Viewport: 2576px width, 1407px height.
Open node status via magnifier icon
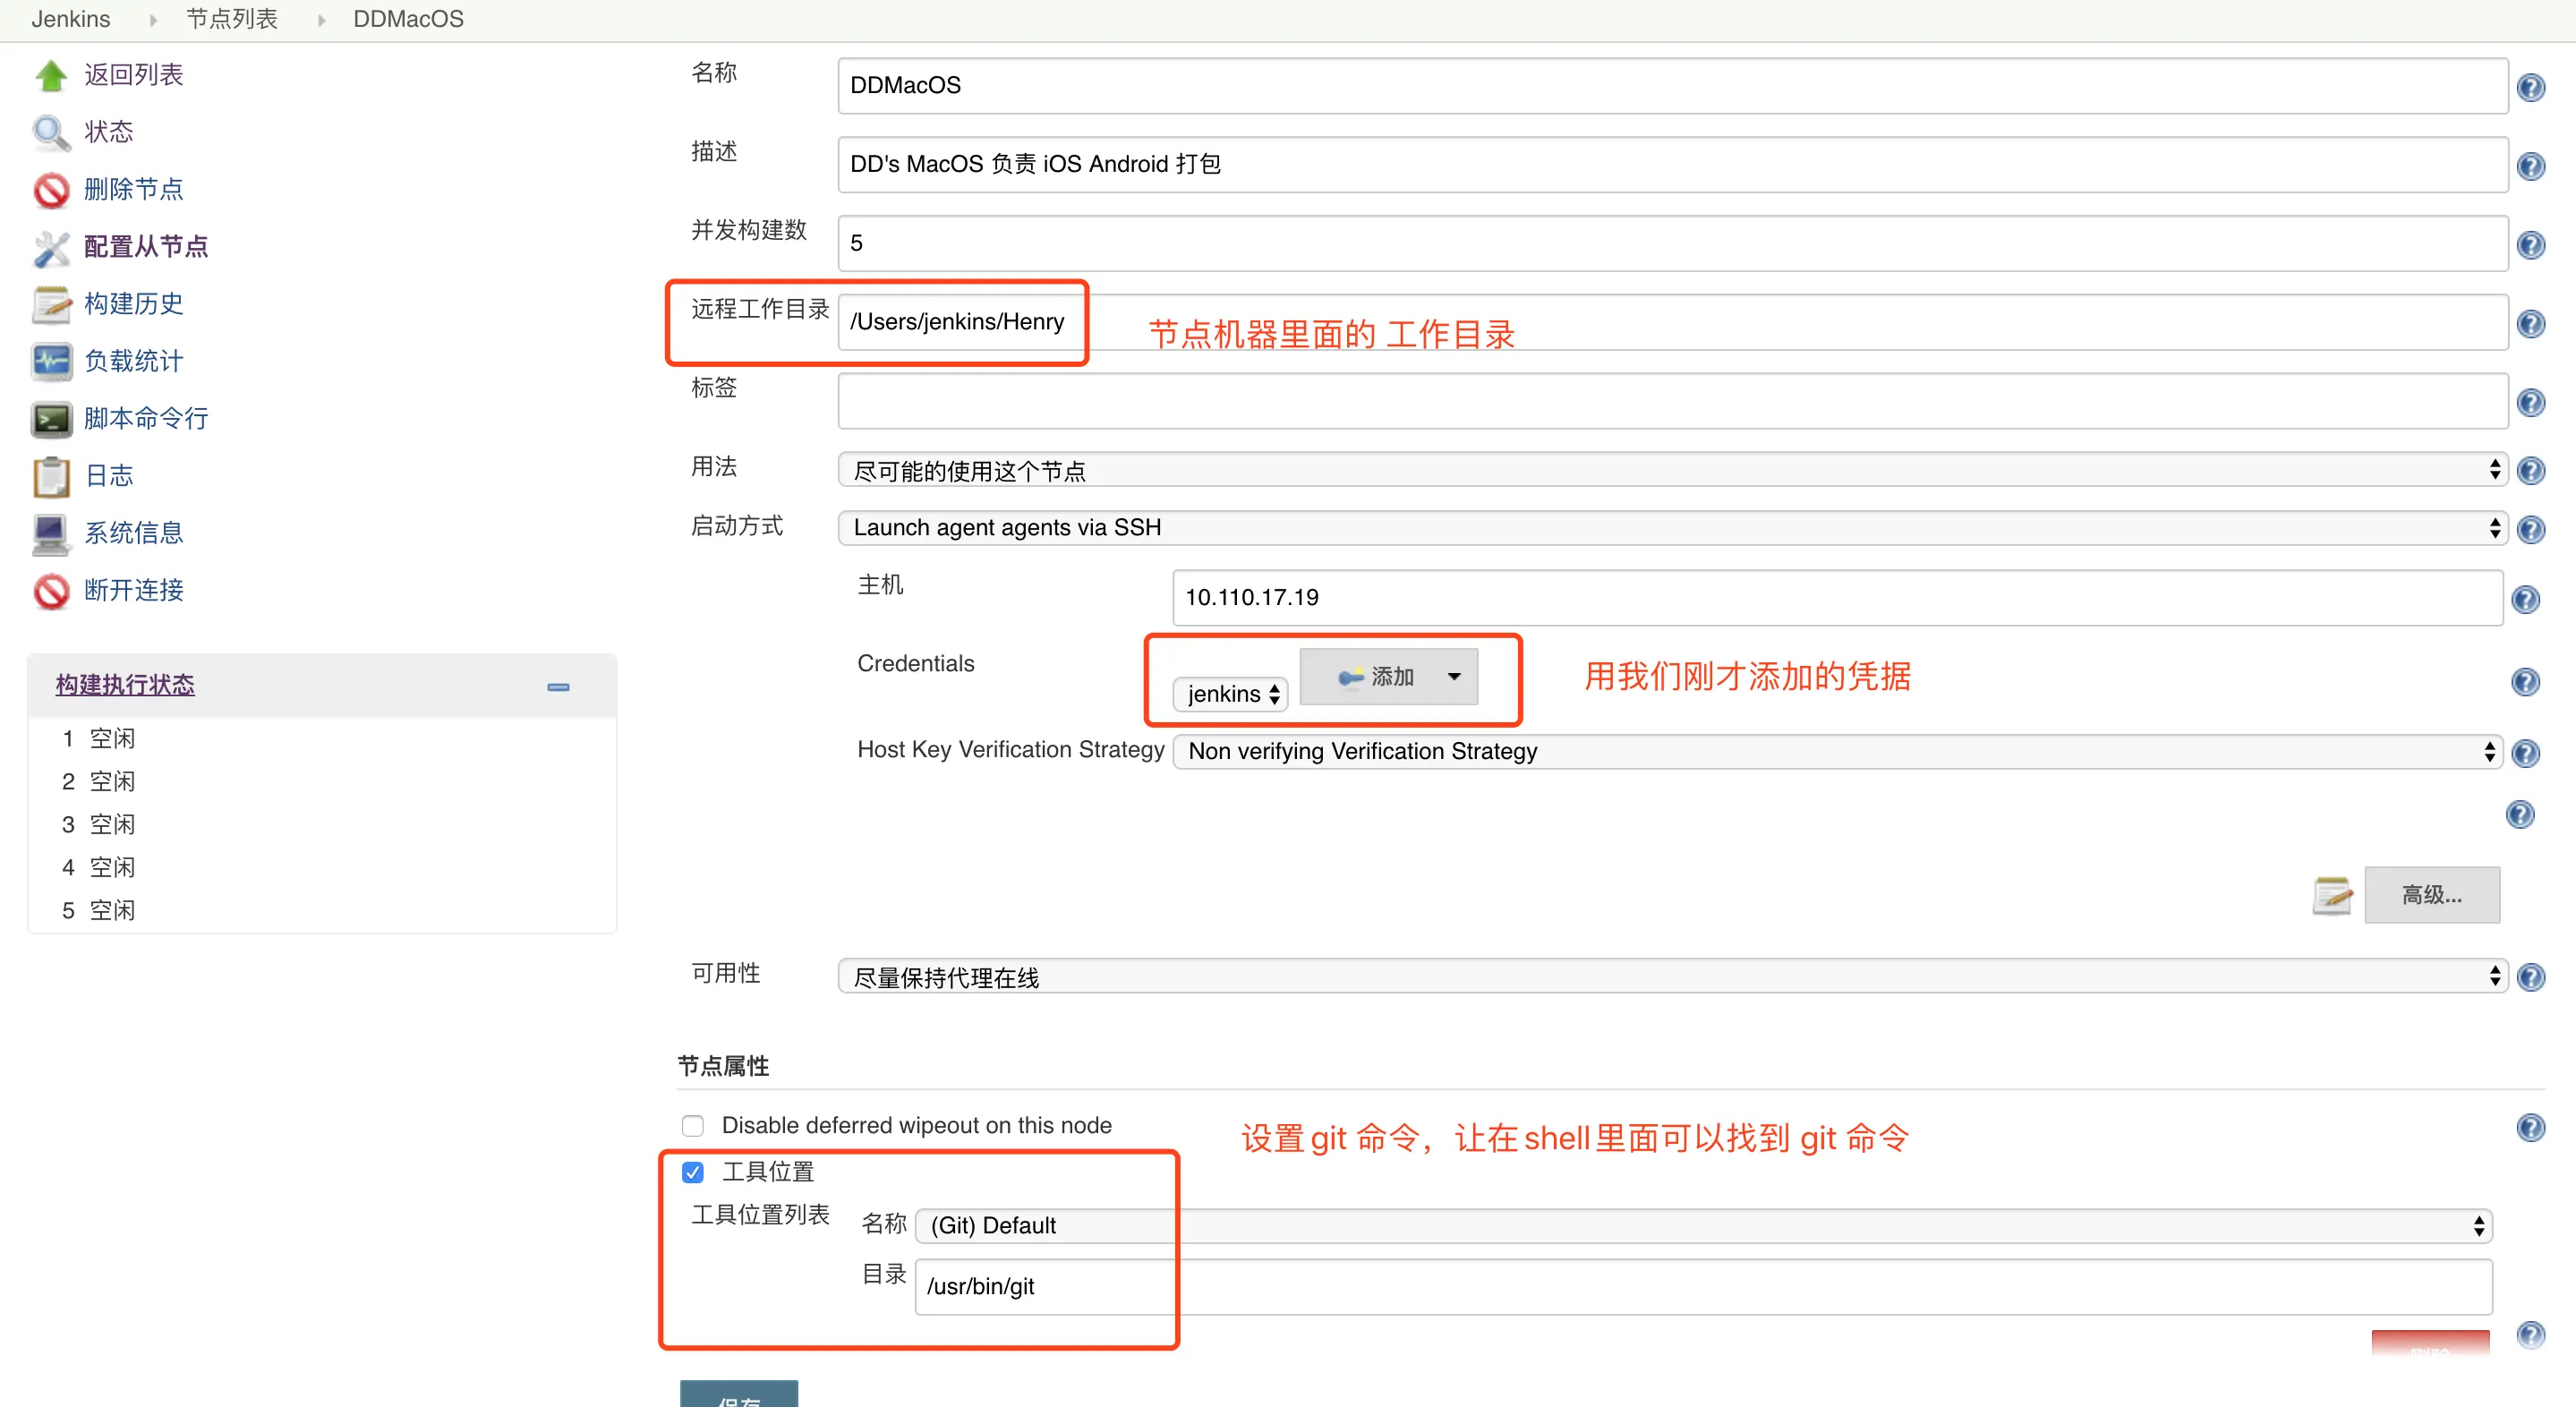pyautogui.click(x=50, y=132)
